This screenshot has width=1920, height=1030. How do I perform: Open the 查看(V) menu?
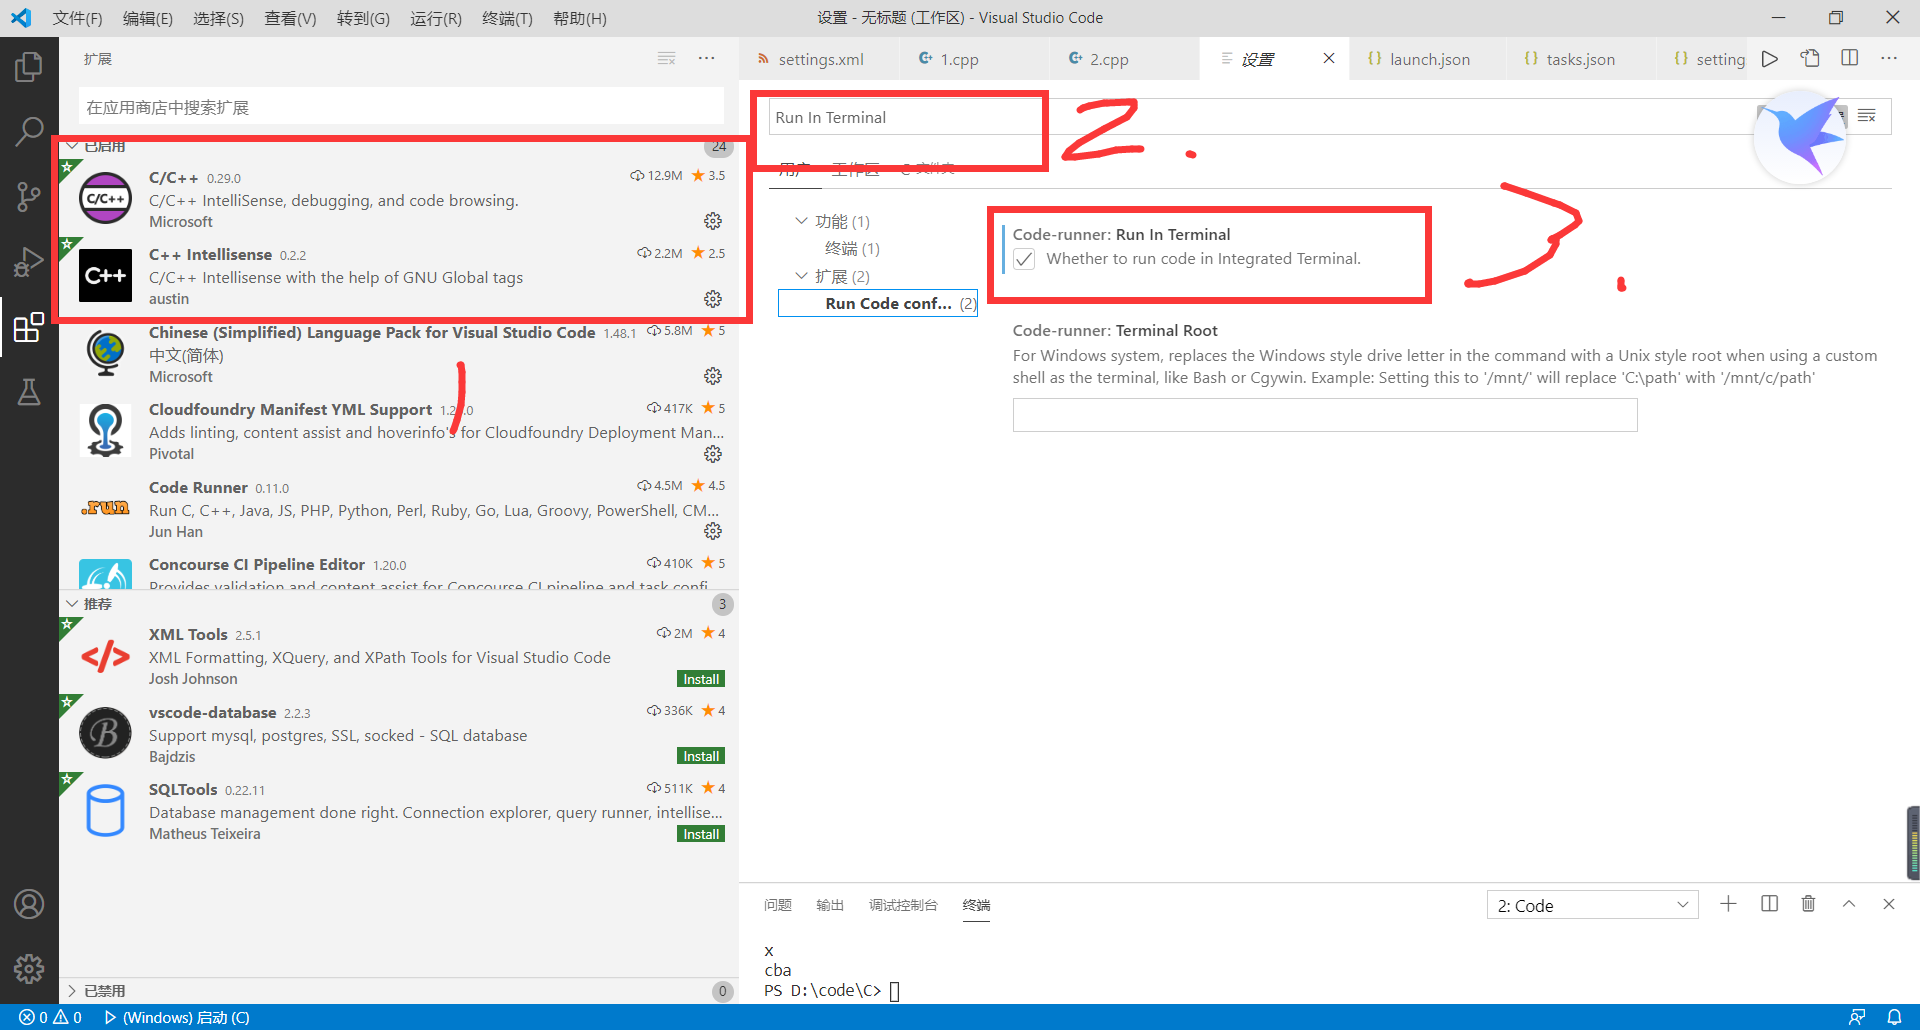click(x=290, y=18)
